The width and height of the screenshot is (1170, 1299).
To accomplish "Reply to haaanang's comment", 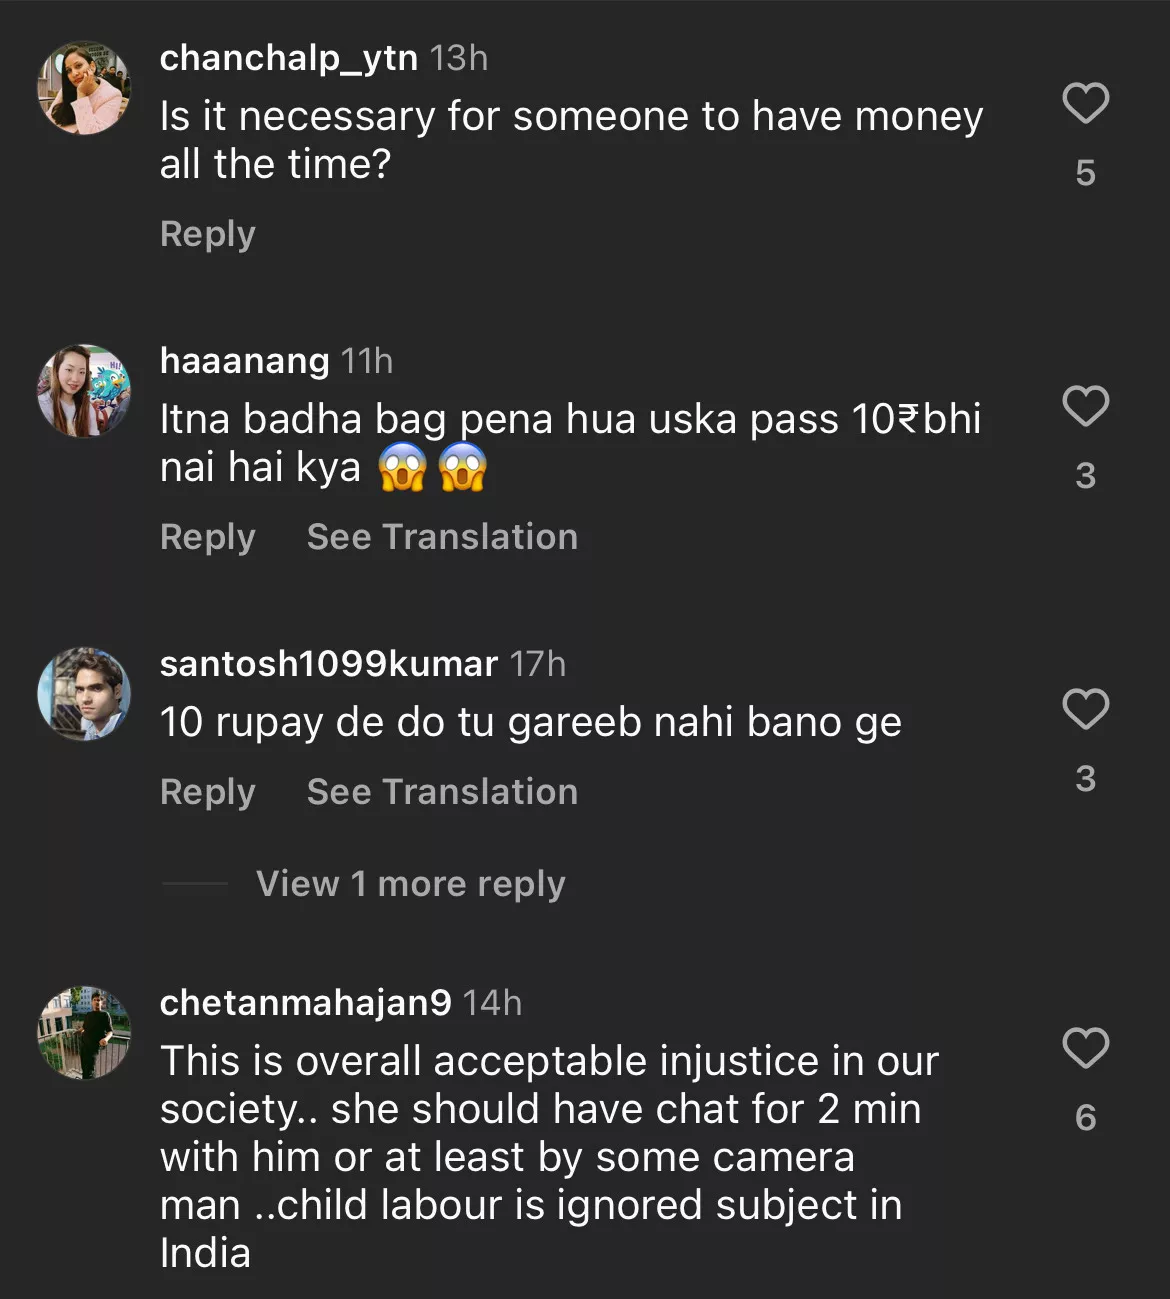I will click(x=208, y=537).
